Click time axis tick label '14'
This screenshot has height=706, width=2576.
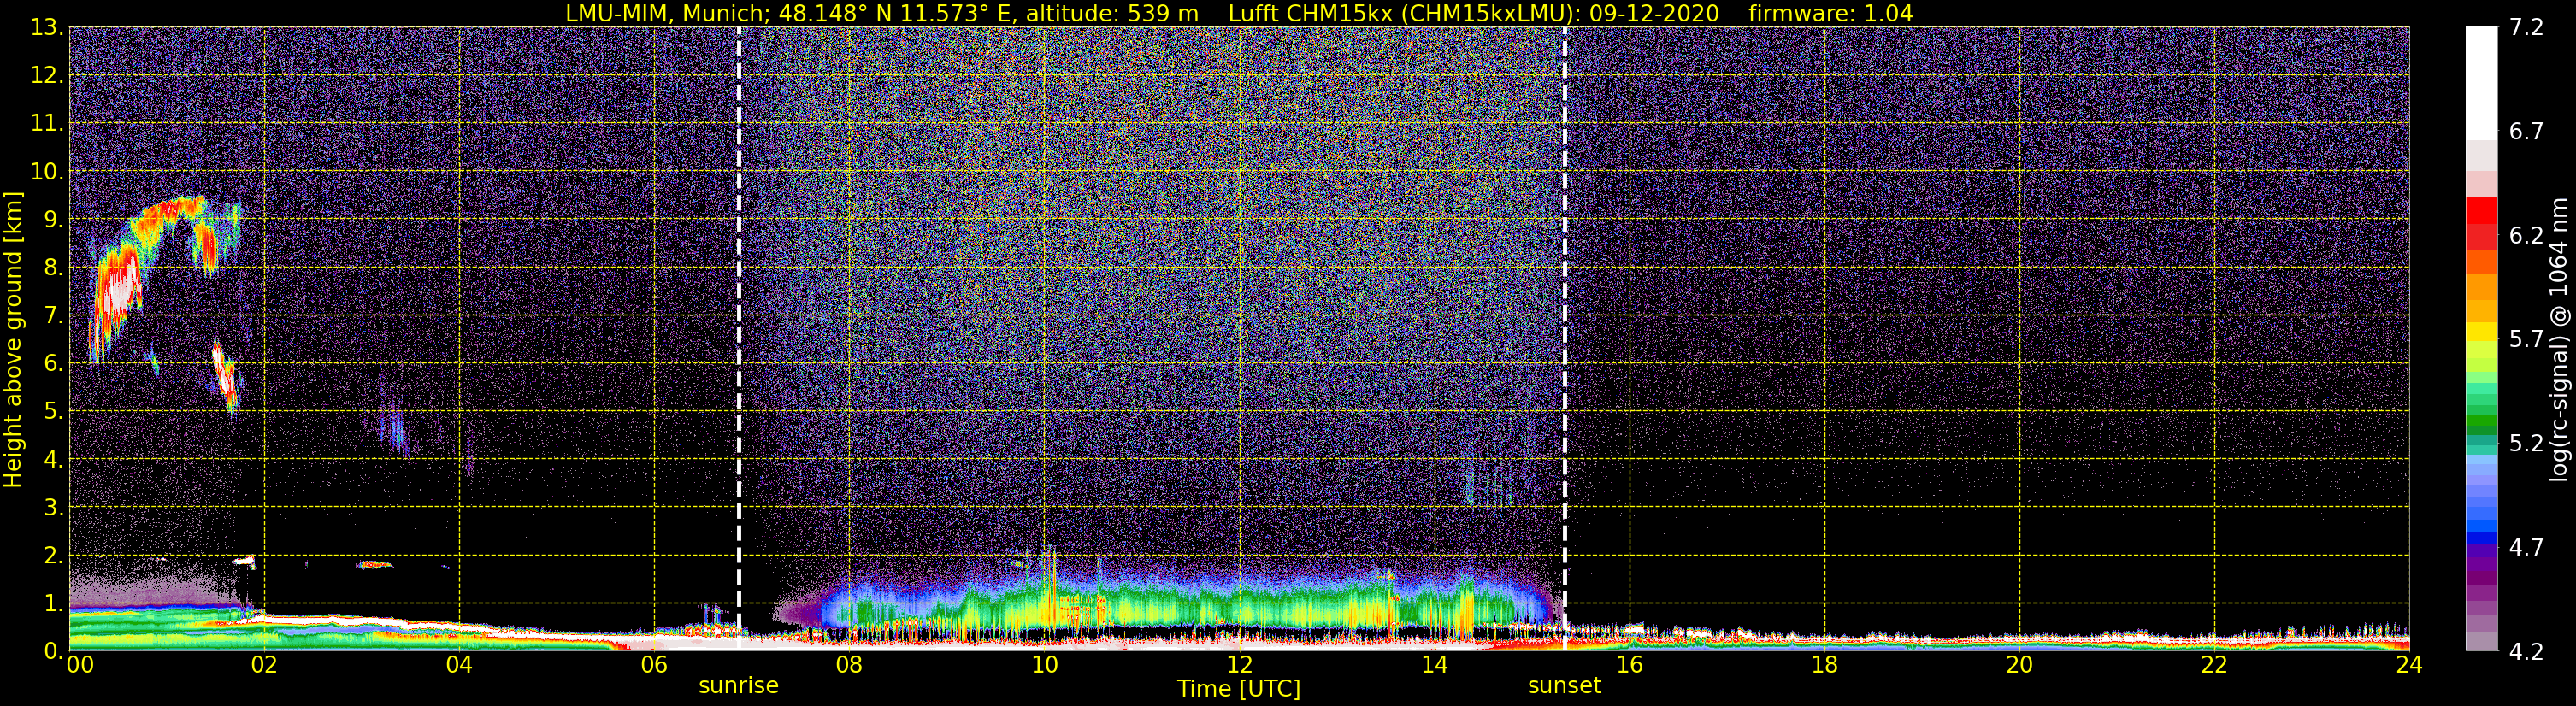(1434, 665)
